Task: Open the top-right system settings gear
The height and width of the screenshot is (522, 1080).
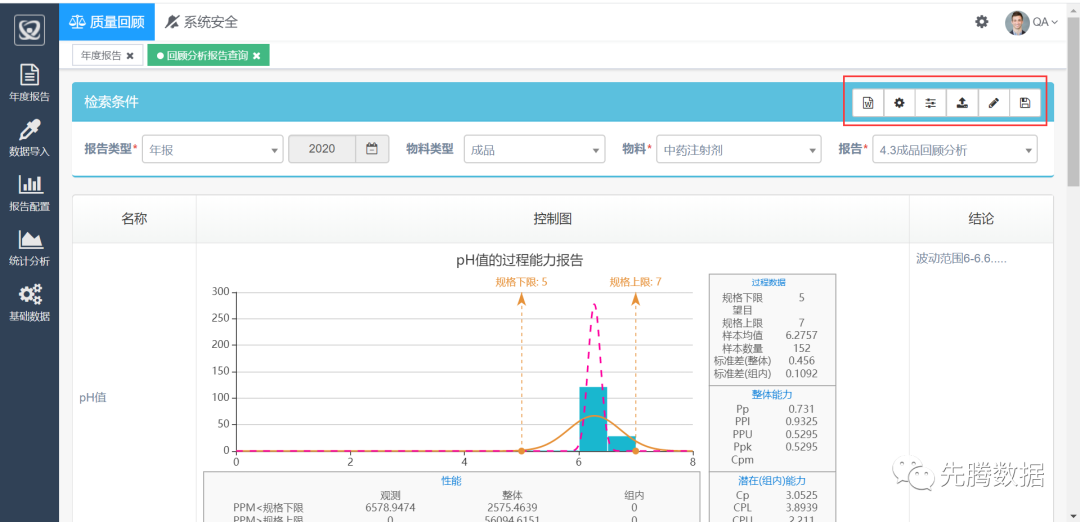Action: tap(982, 22)
